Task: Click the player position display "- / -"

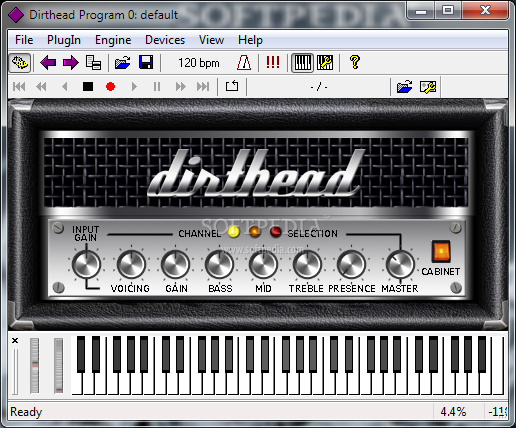Action: click(x=319, y=87)
